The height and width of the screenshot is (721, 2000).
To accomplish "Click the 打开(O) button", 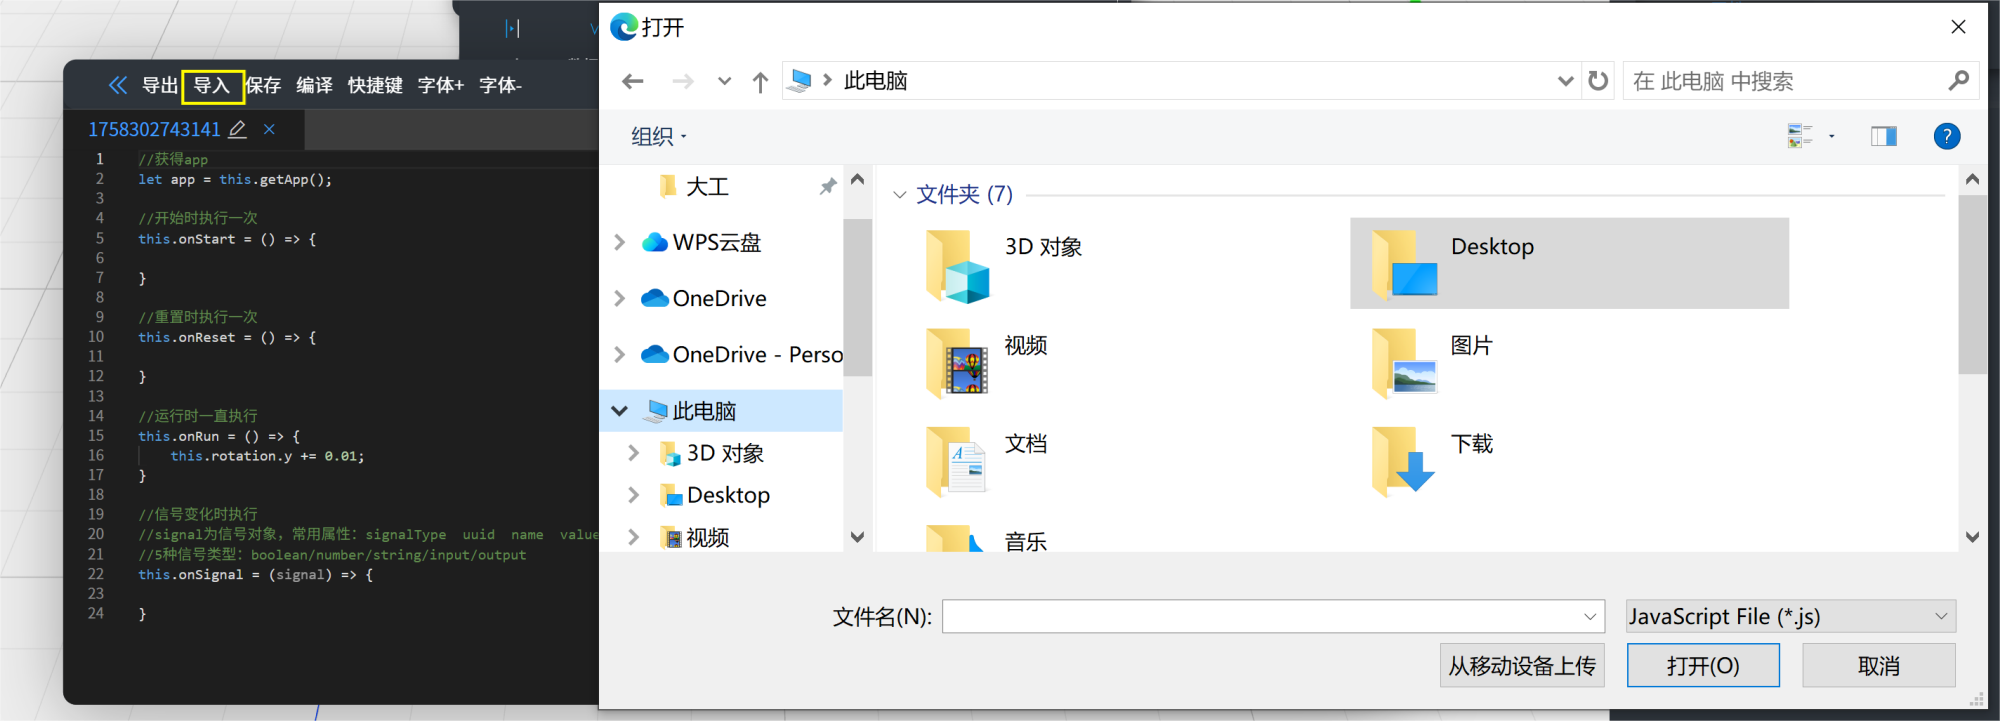I will pos(1702,665).
